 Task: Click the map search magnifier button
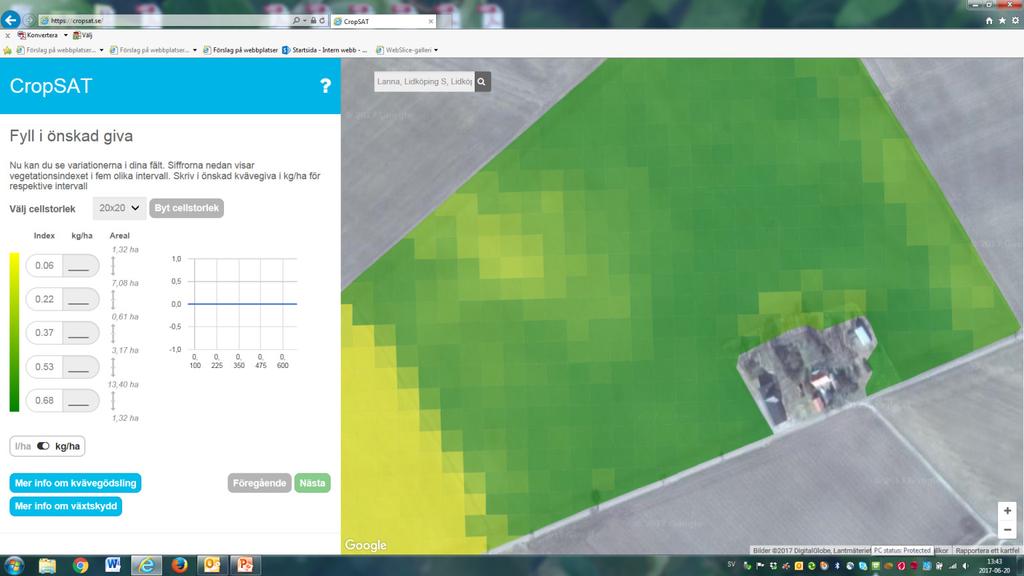click(x=482, y=82)
